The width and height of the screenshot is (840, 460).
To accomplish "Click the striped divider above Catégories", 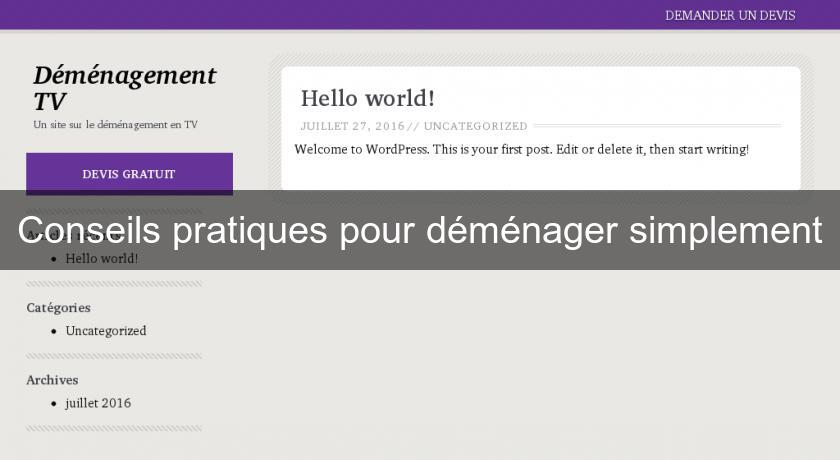I will click(x=114, y=284).
